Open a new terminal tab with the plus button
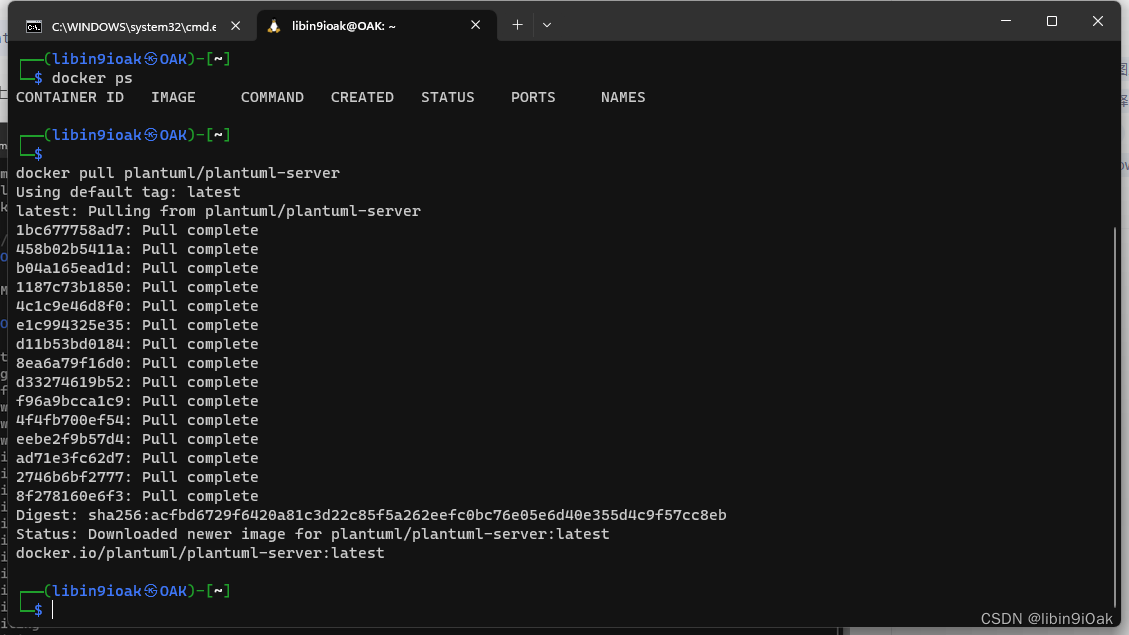 517,25
